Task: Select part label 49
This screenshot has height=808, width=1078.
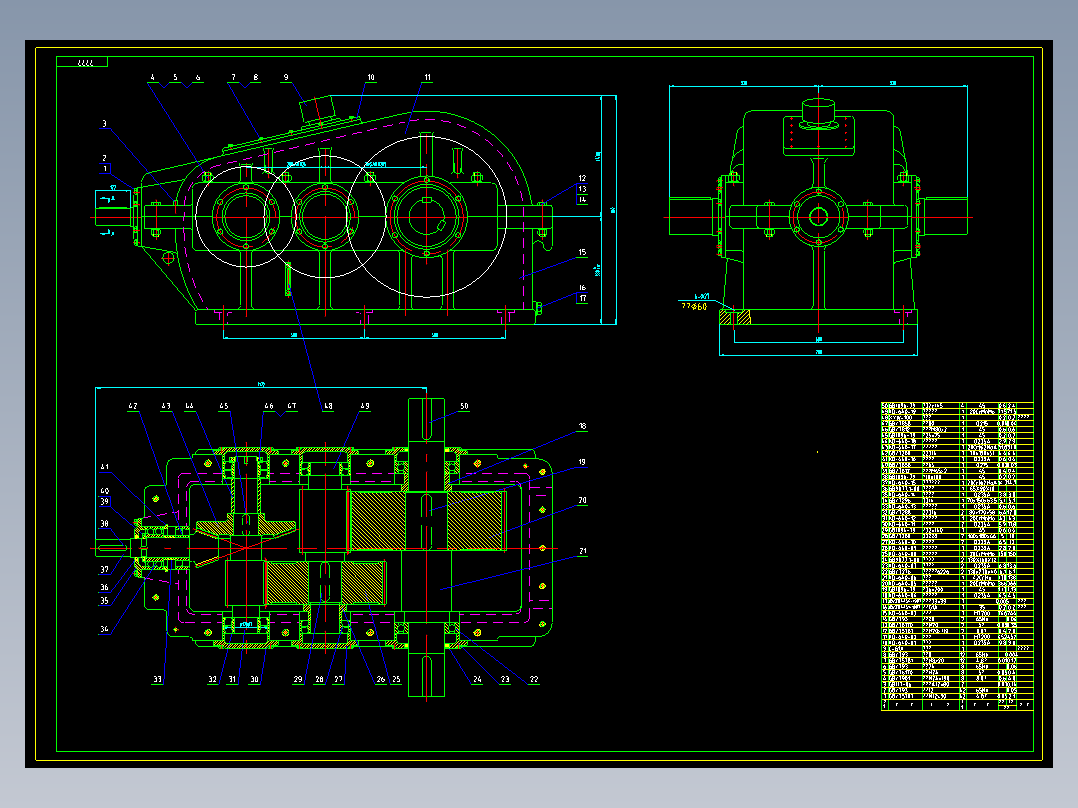Action: [364, 406]
